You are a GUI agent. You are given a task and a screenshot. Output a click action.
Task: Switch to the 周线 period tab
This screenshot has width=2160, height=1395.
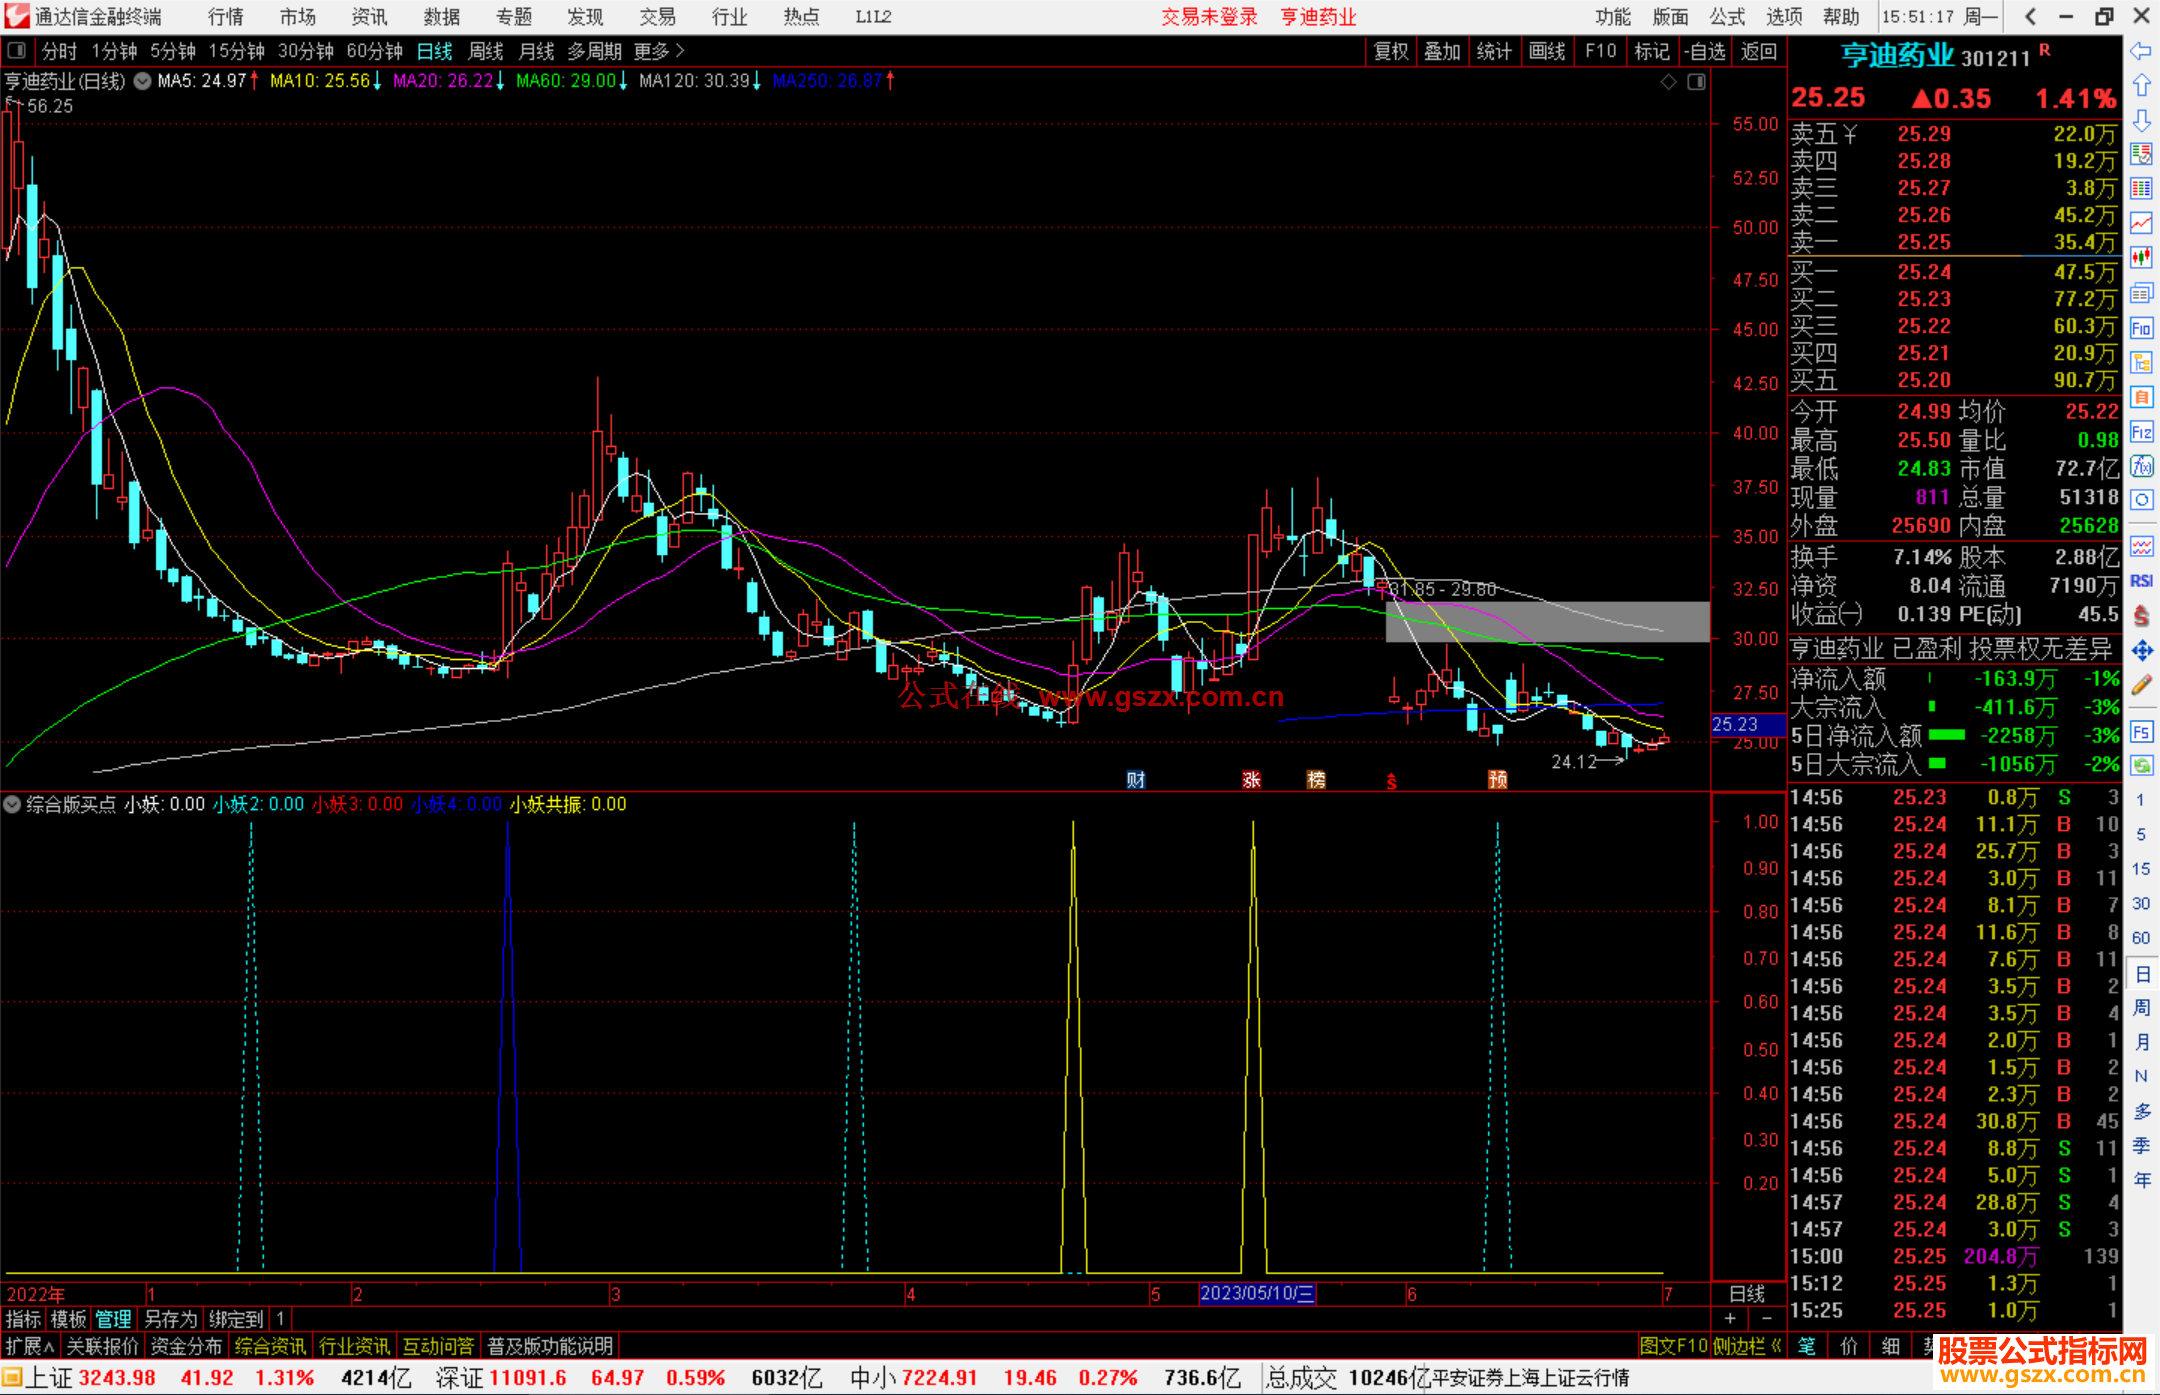tap(486, 50)
